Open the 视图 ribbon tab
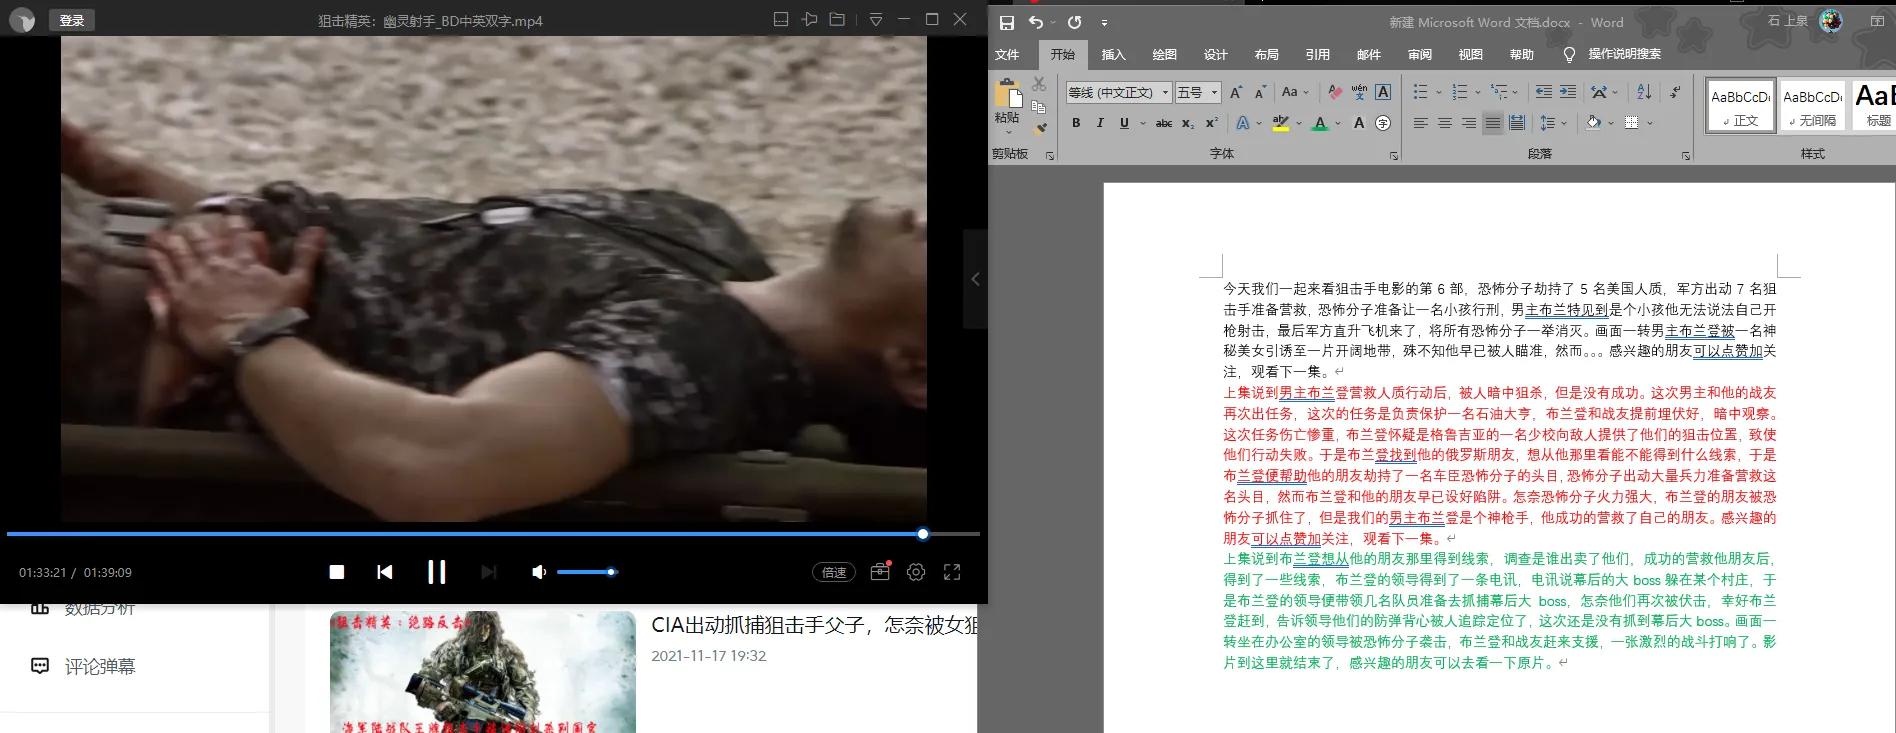This screenshot has height=733, width=1896. tap(1470, 54)
